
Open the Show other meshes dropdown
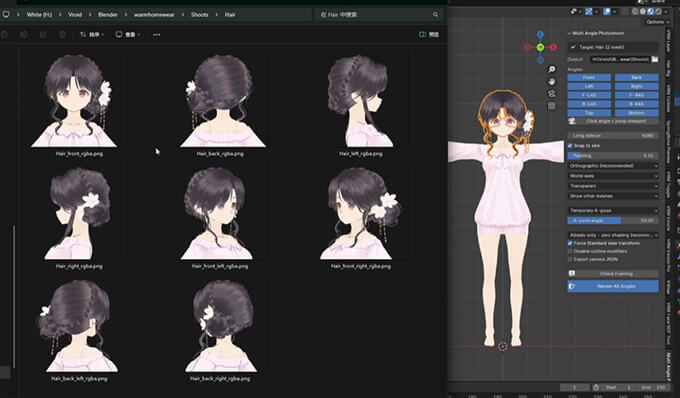[x=613, y=196]
